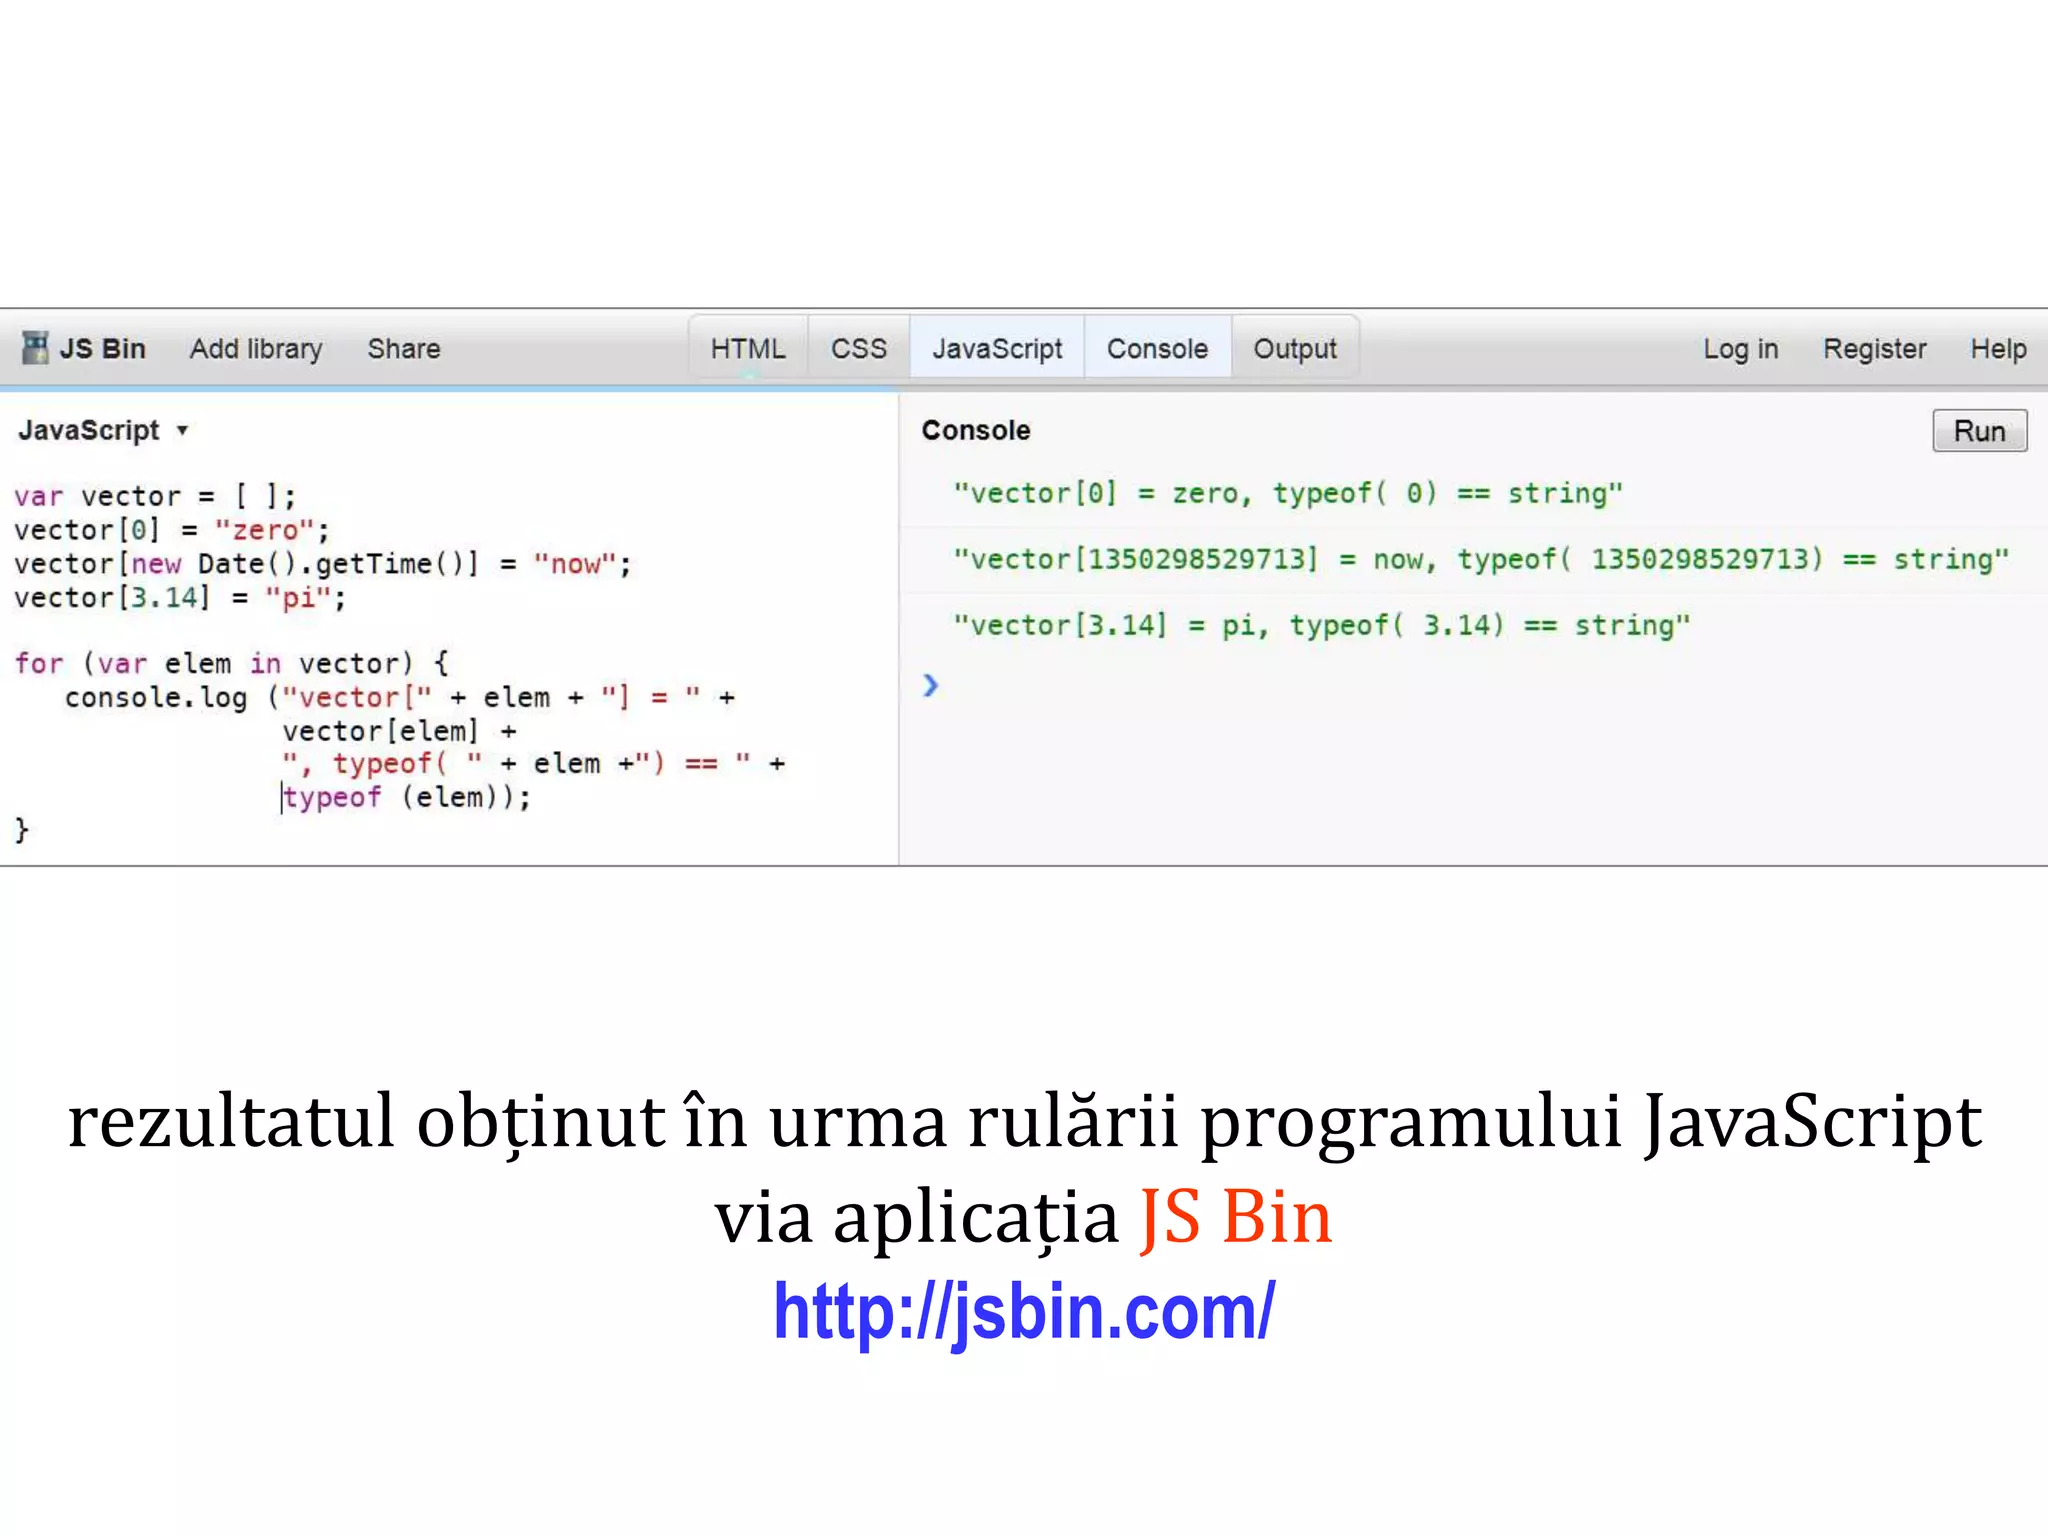Click the 'for (var elem in vector)' line

tap(232, 663)
